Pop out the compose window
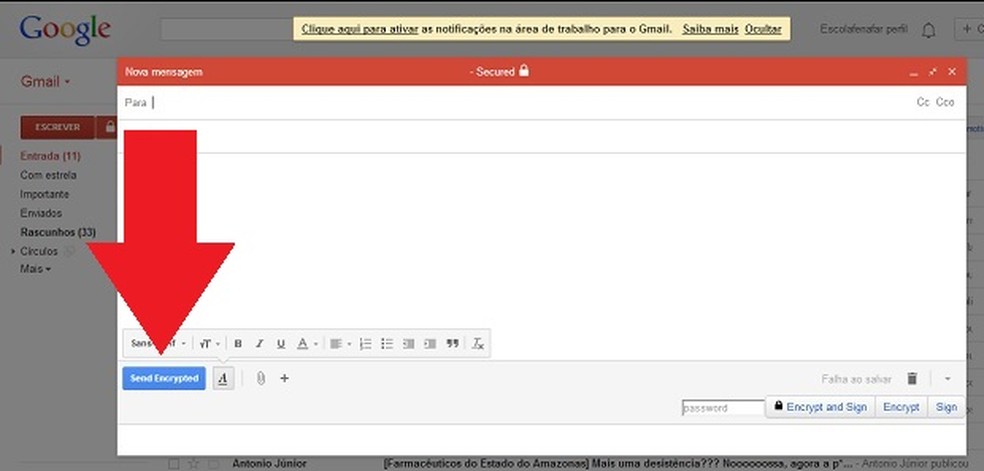The height and width of the screenshot is (471, 984). [x=933, y=72]
